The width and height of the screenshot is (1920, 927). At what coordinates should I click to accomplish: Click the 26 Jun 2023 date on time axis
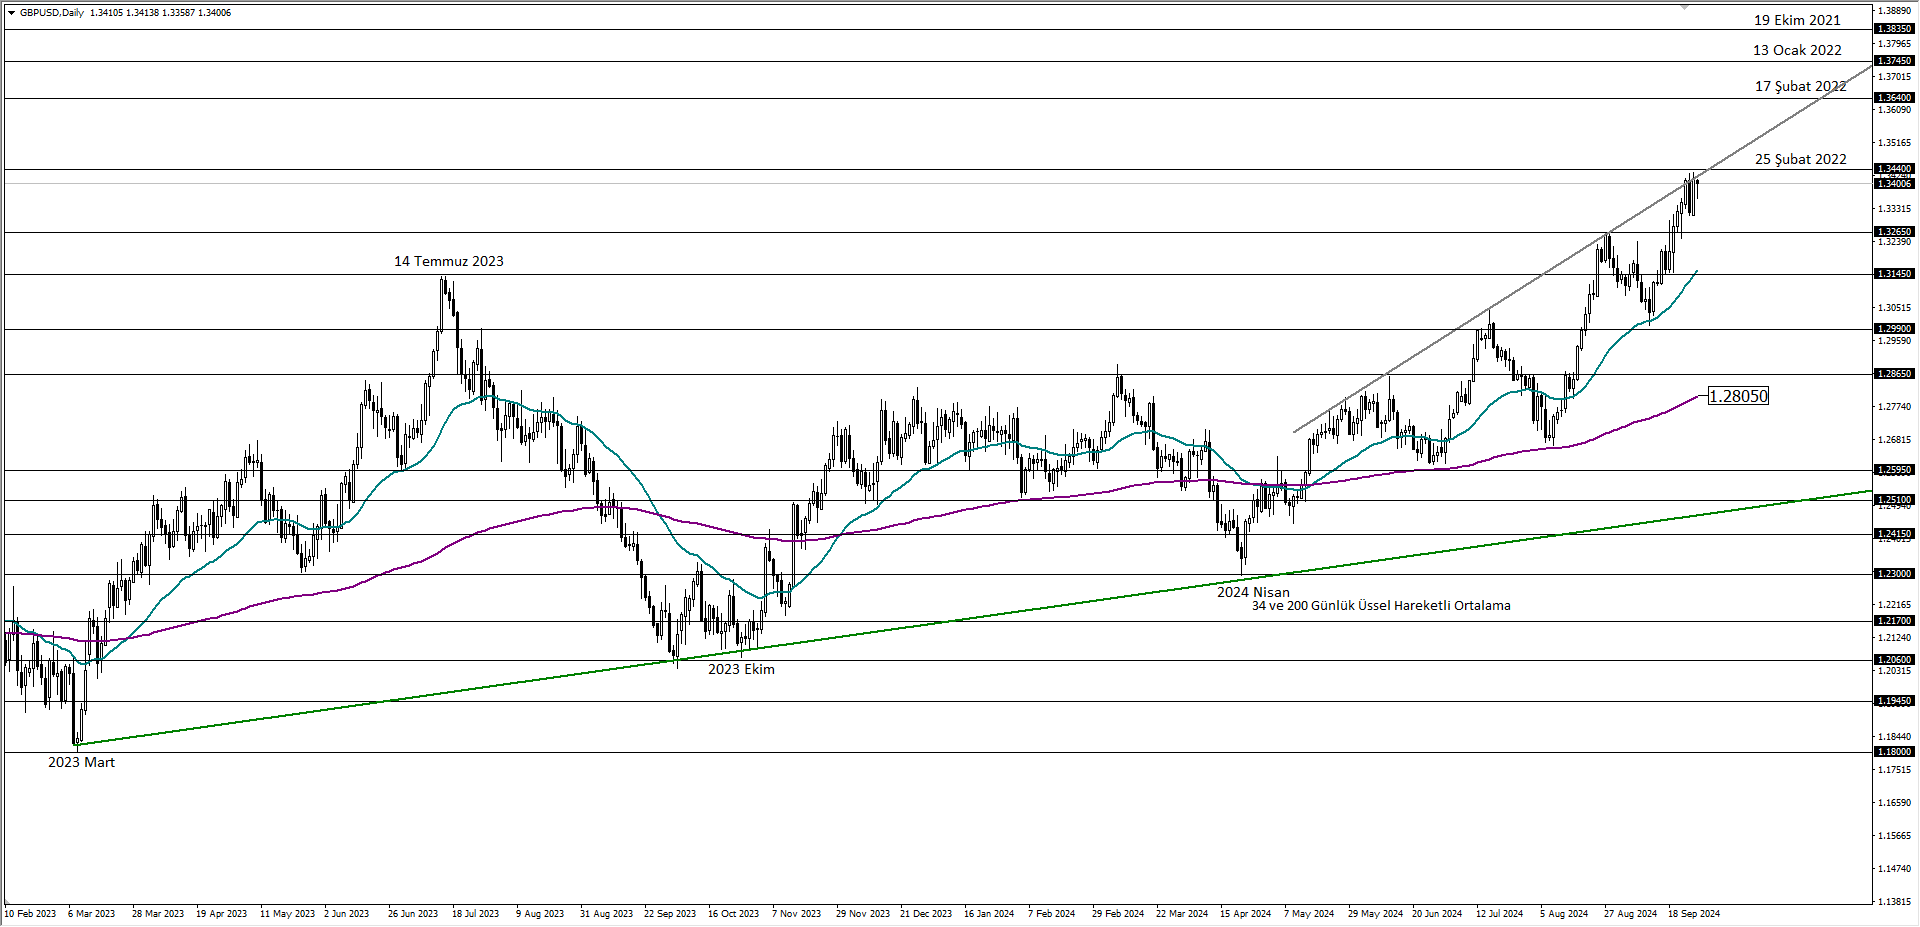tap(413, 914)
